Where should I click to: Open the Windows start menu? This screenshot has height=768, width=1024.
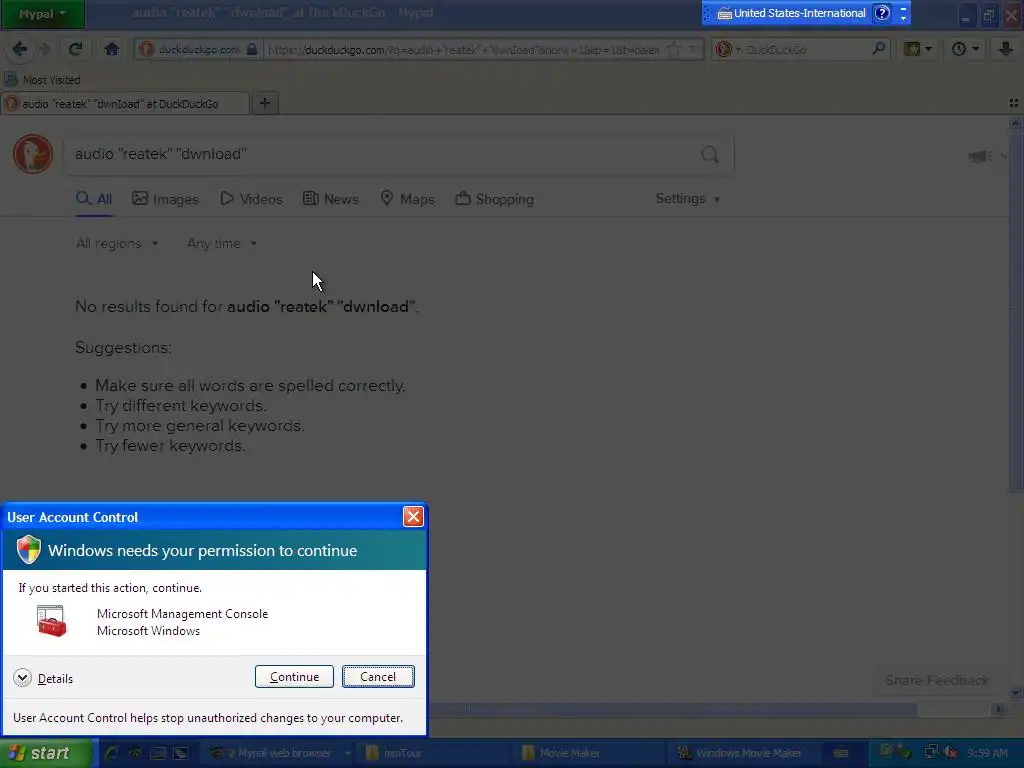point(46,753)
